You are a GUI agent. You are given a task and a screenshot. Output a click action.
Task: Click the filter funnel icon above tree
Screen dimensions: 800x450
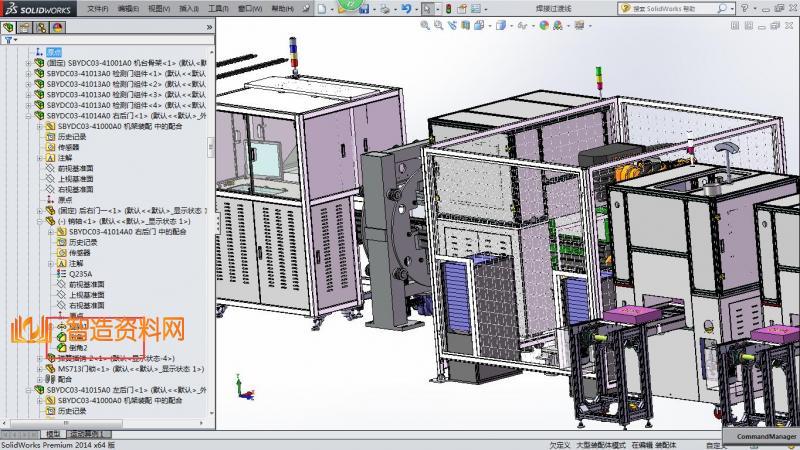click(7, 41)
